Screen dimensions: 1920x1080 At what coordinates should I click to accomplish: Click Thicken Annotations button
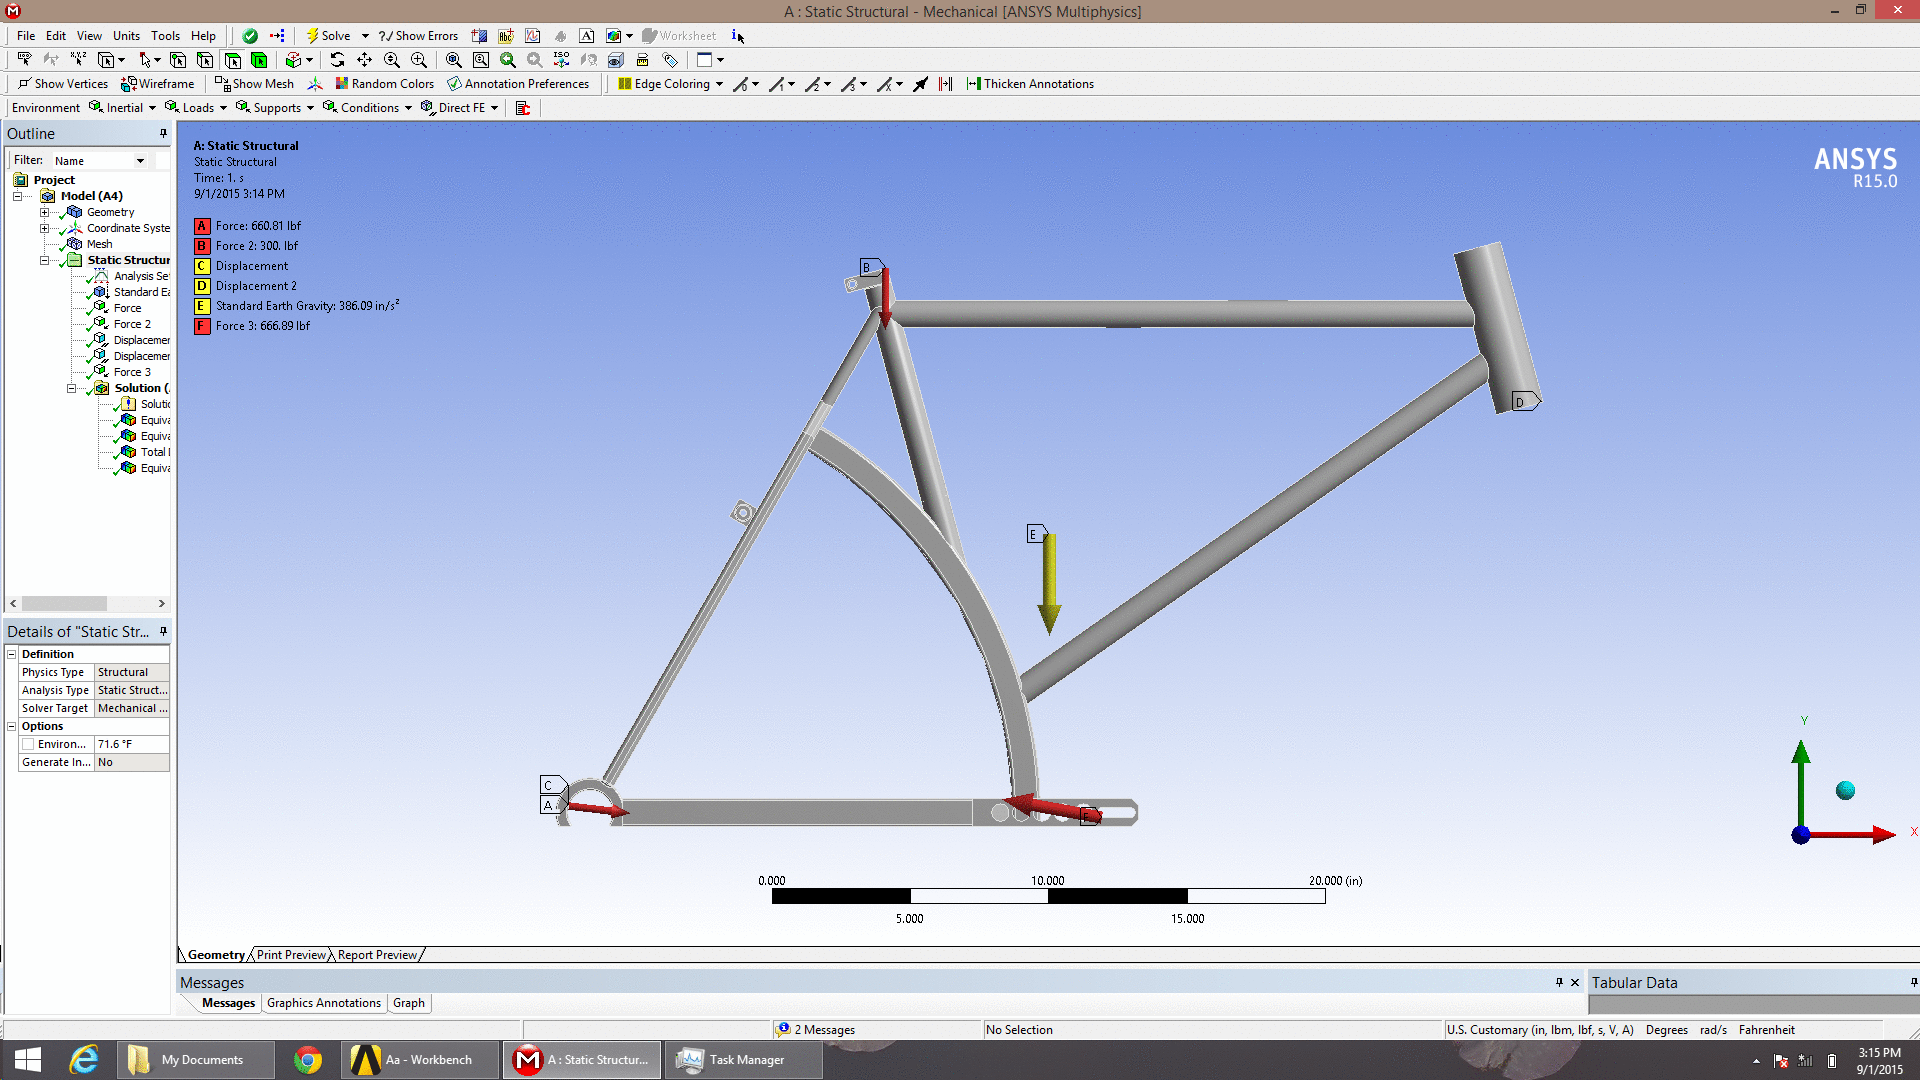click(x=1030, y=84)
